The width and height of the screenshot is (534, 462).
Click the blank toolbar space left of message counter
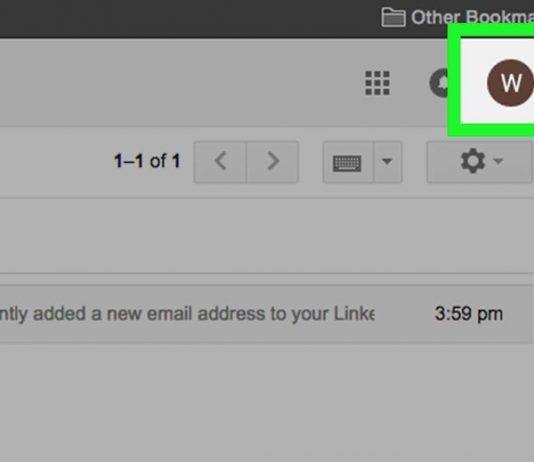click(54, 162)
